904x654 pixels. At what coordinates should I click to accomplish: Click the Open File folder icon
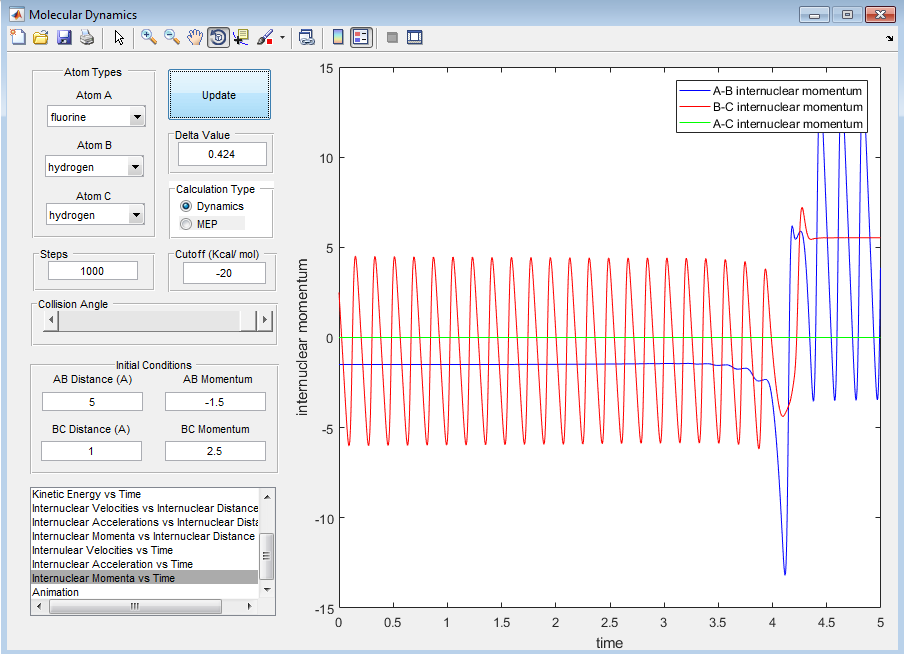(x=41, y=38)
